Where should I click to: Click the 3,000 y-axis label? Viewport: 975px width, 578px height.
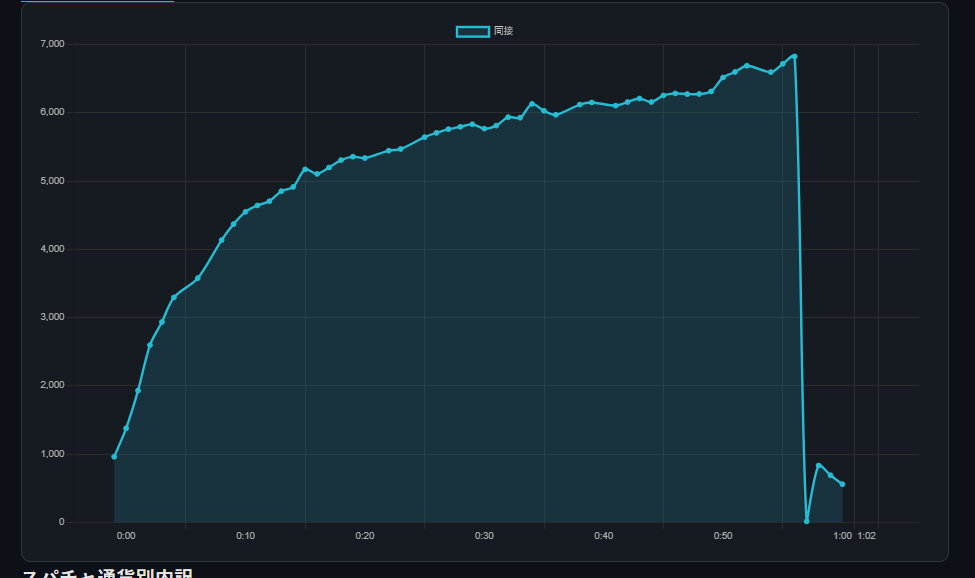click(x=52, y=317)
